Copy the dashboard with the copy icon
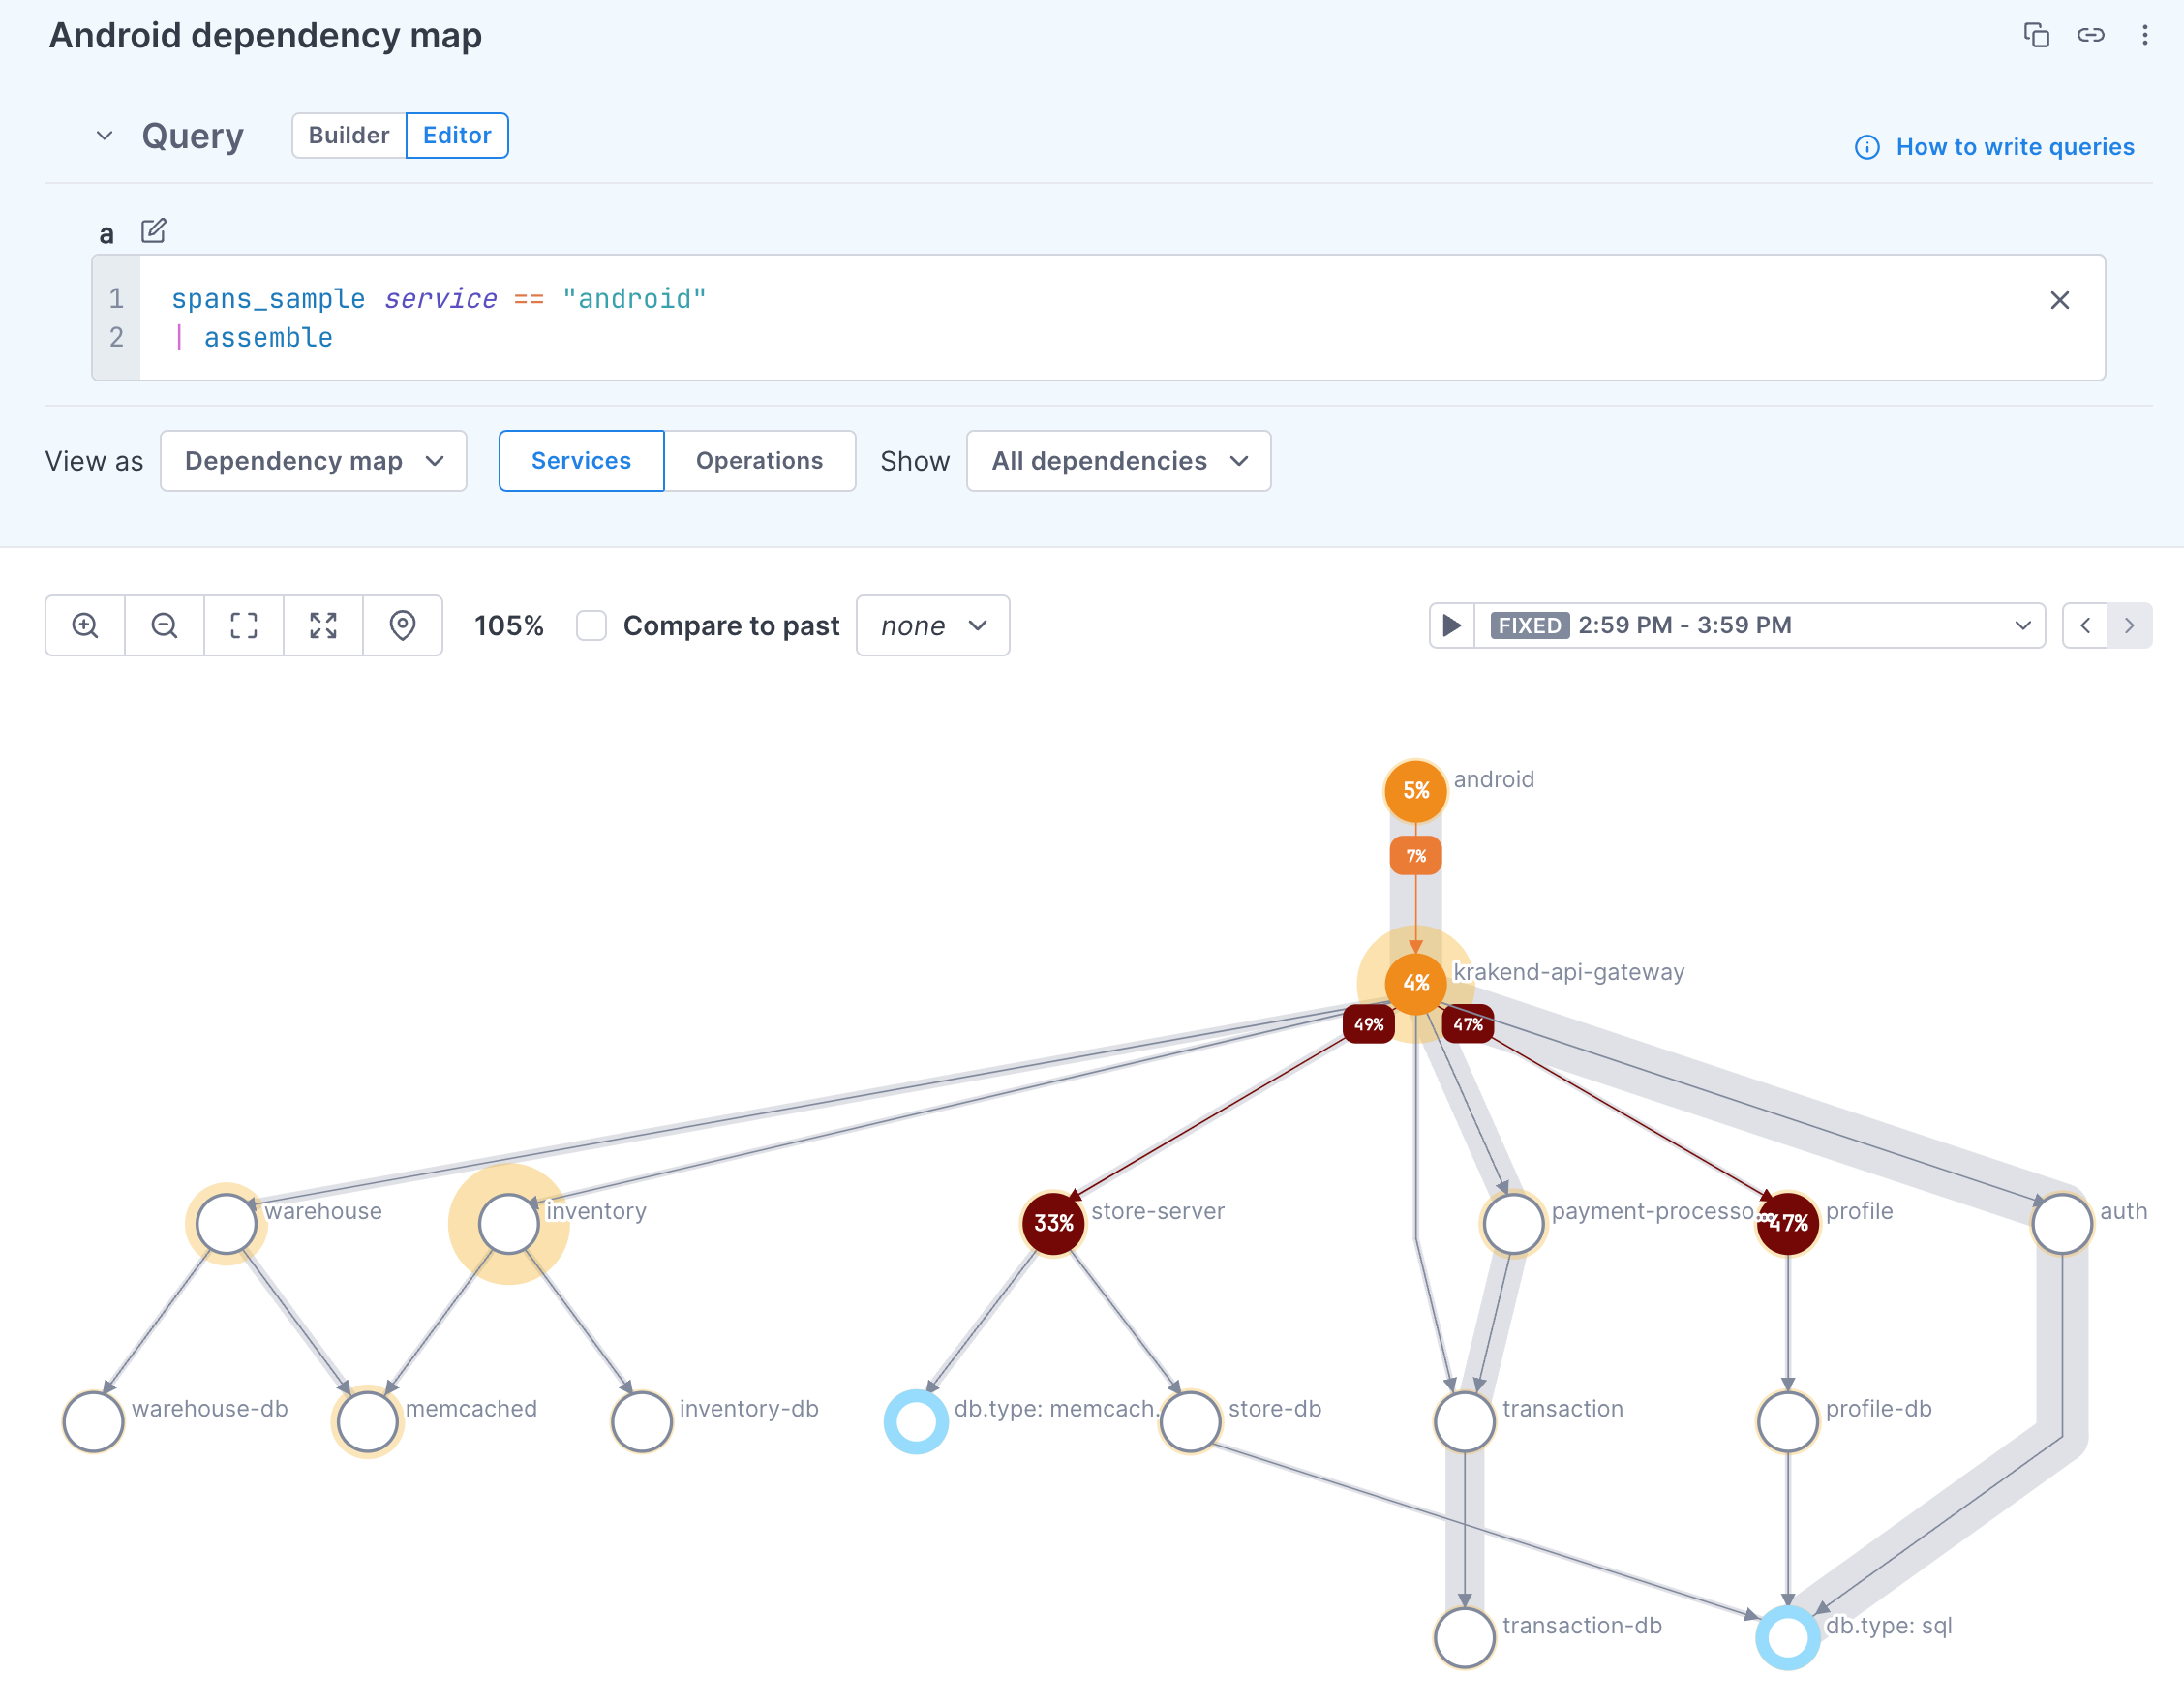Screen dimensions: 2184x1706 click(2036, 34)
